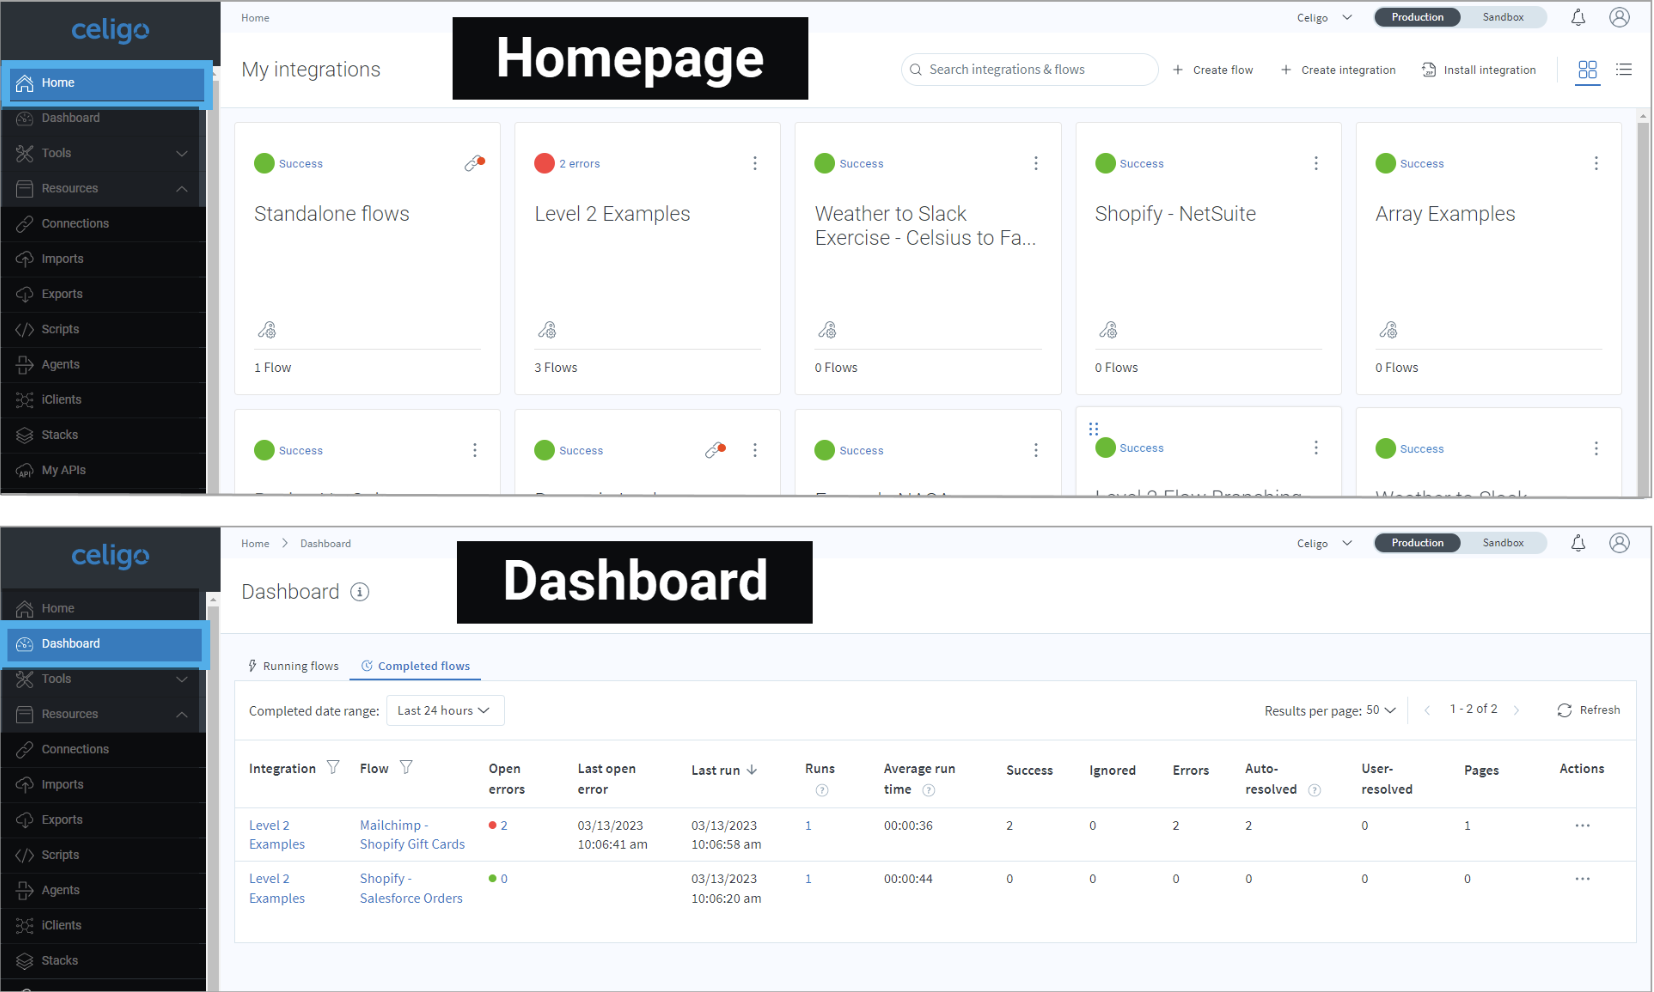Viewport: 1654px width, 992px height.
Task: Select the Completed flows tab
Action: point(415,665)
